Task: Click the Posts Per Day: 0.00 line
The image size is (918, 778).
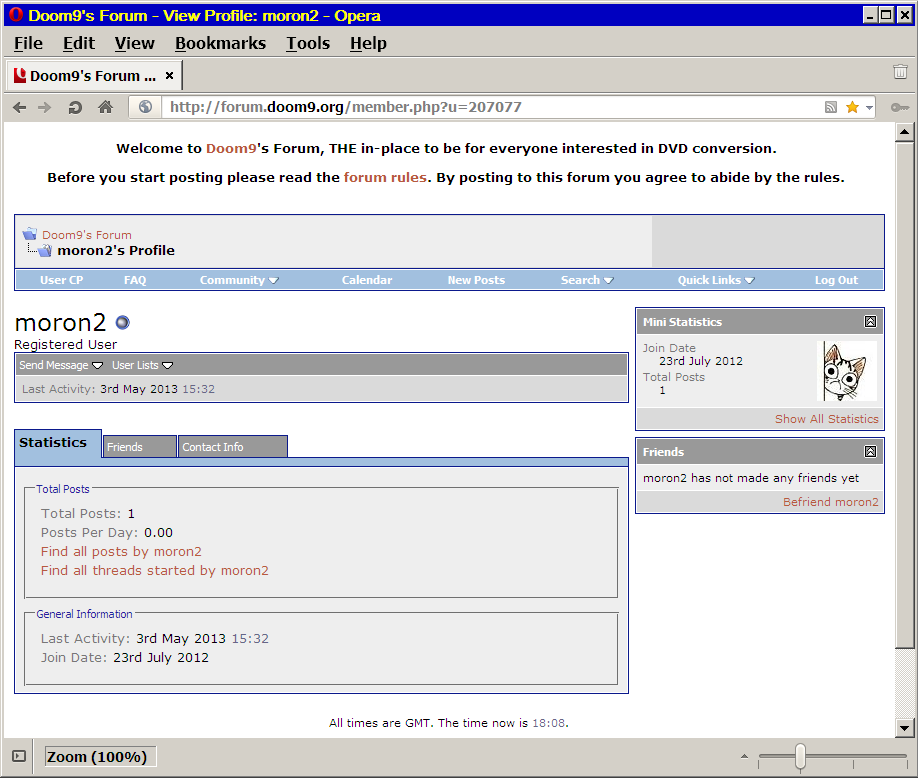Action: [107, 533]
